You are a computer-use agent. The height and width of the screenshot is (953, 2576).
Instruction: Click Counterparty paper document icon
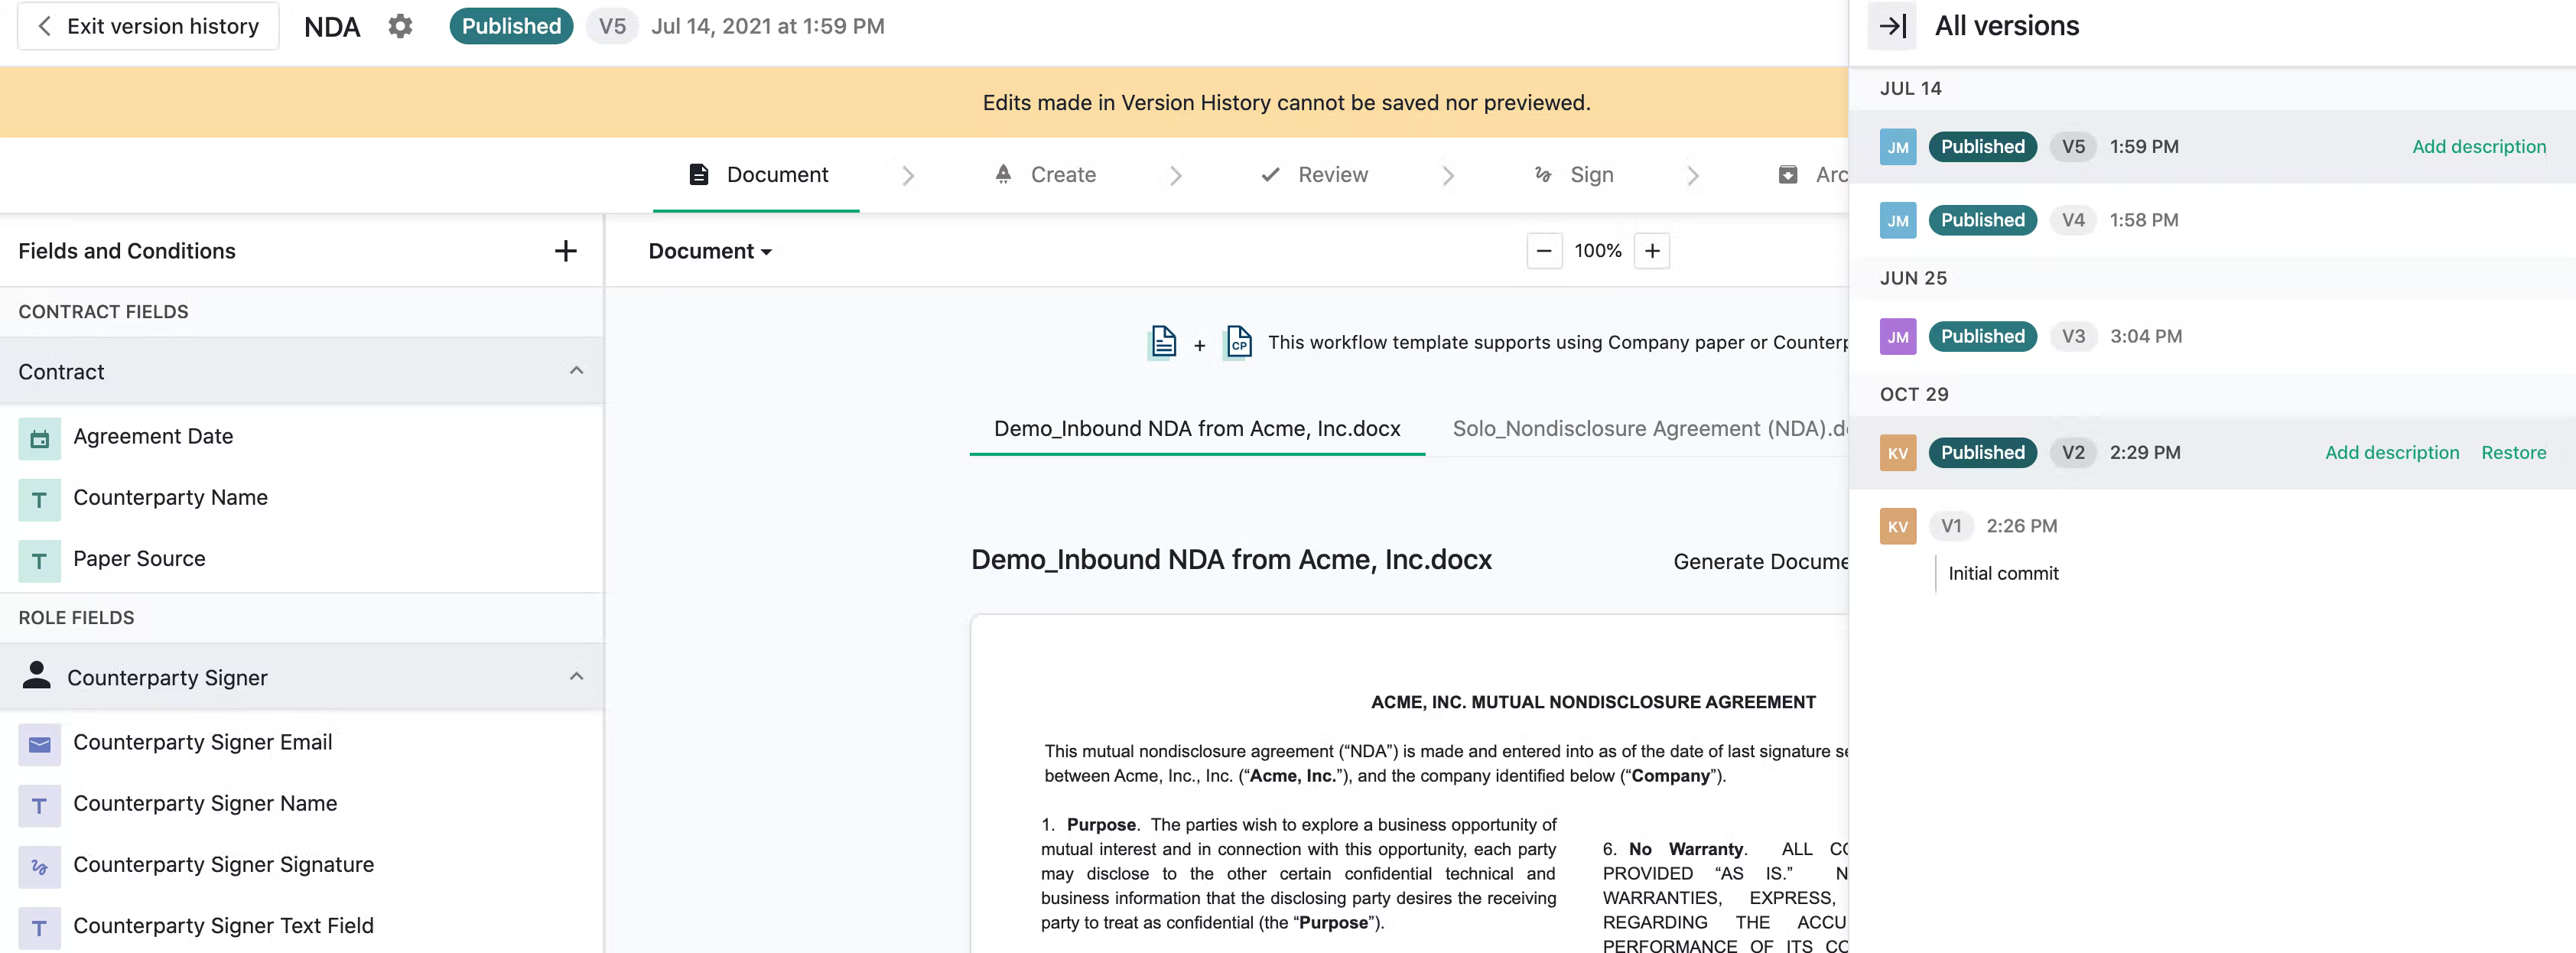(x=1238, y=342)
